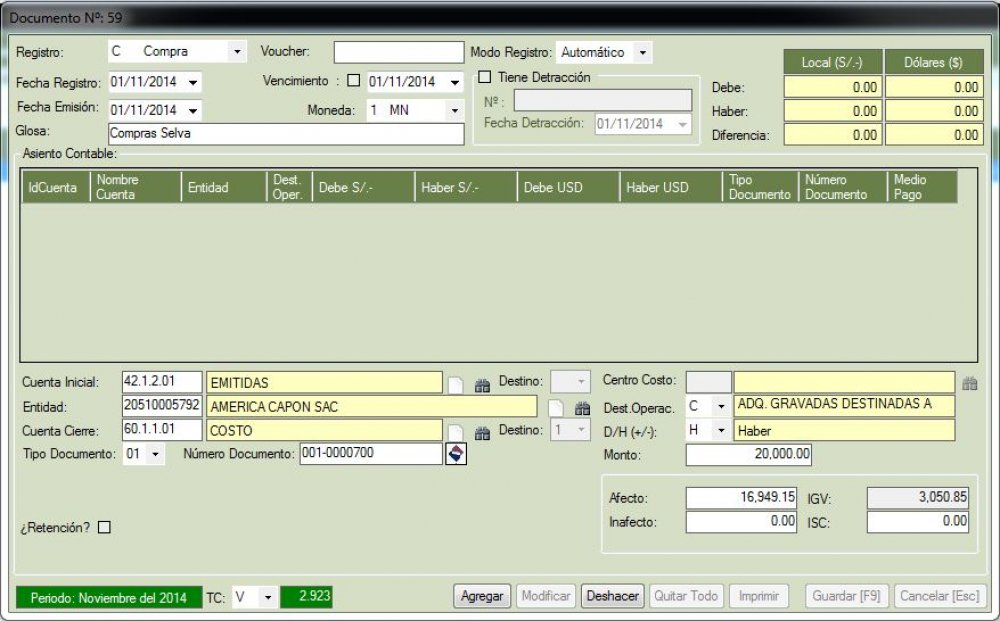1000x621 pixels.
Task: Click the Debe S/.- column header
Action: click(364, 187)
